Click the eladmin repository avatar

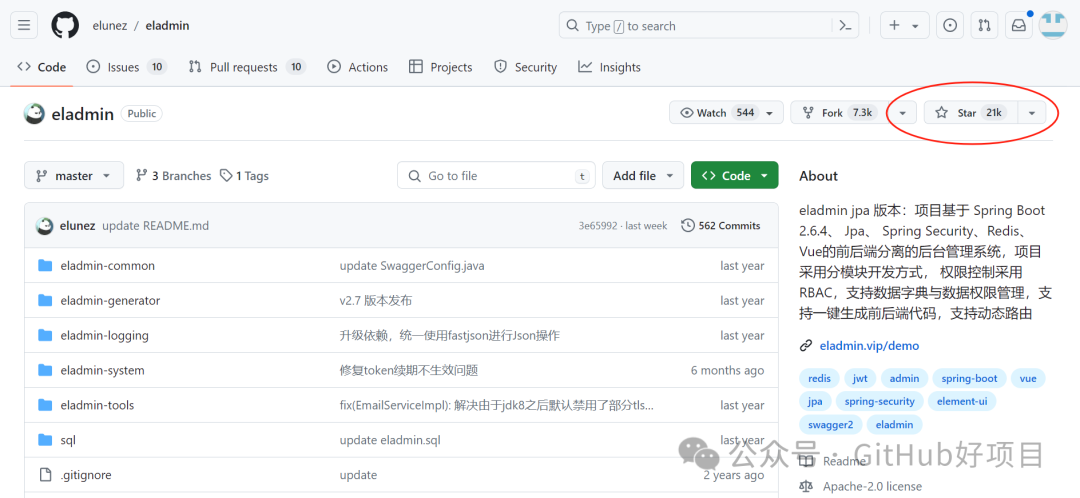tap(34, 114)
